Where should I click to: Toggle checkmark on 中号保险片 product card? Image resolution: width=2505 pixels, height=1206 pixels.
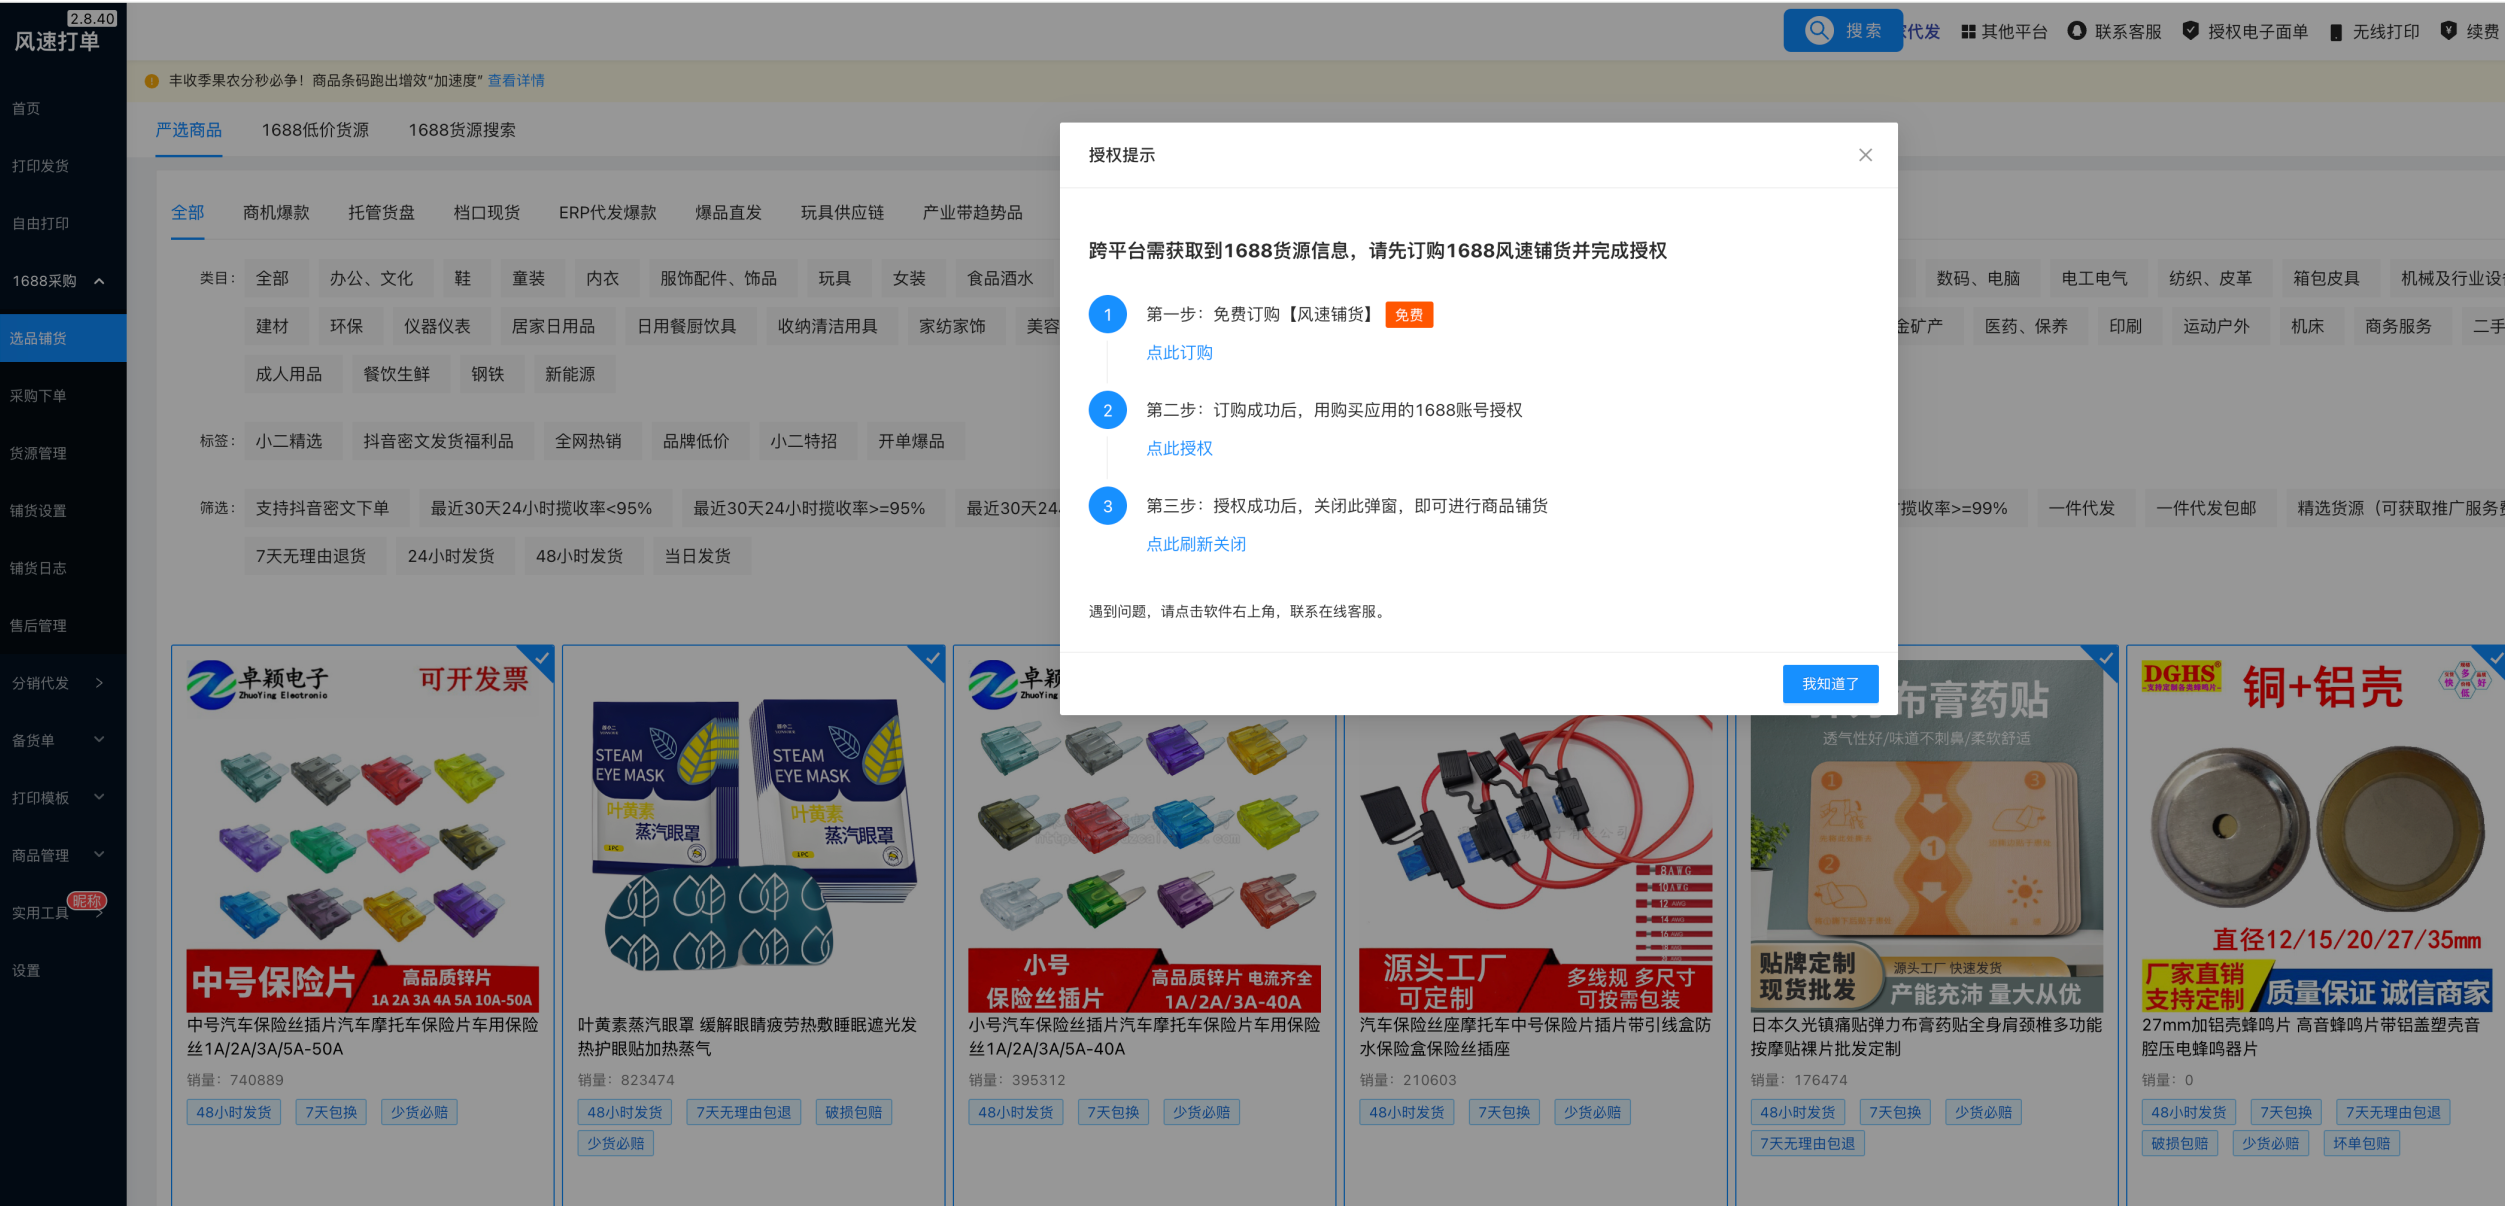[x=542, y=658]
